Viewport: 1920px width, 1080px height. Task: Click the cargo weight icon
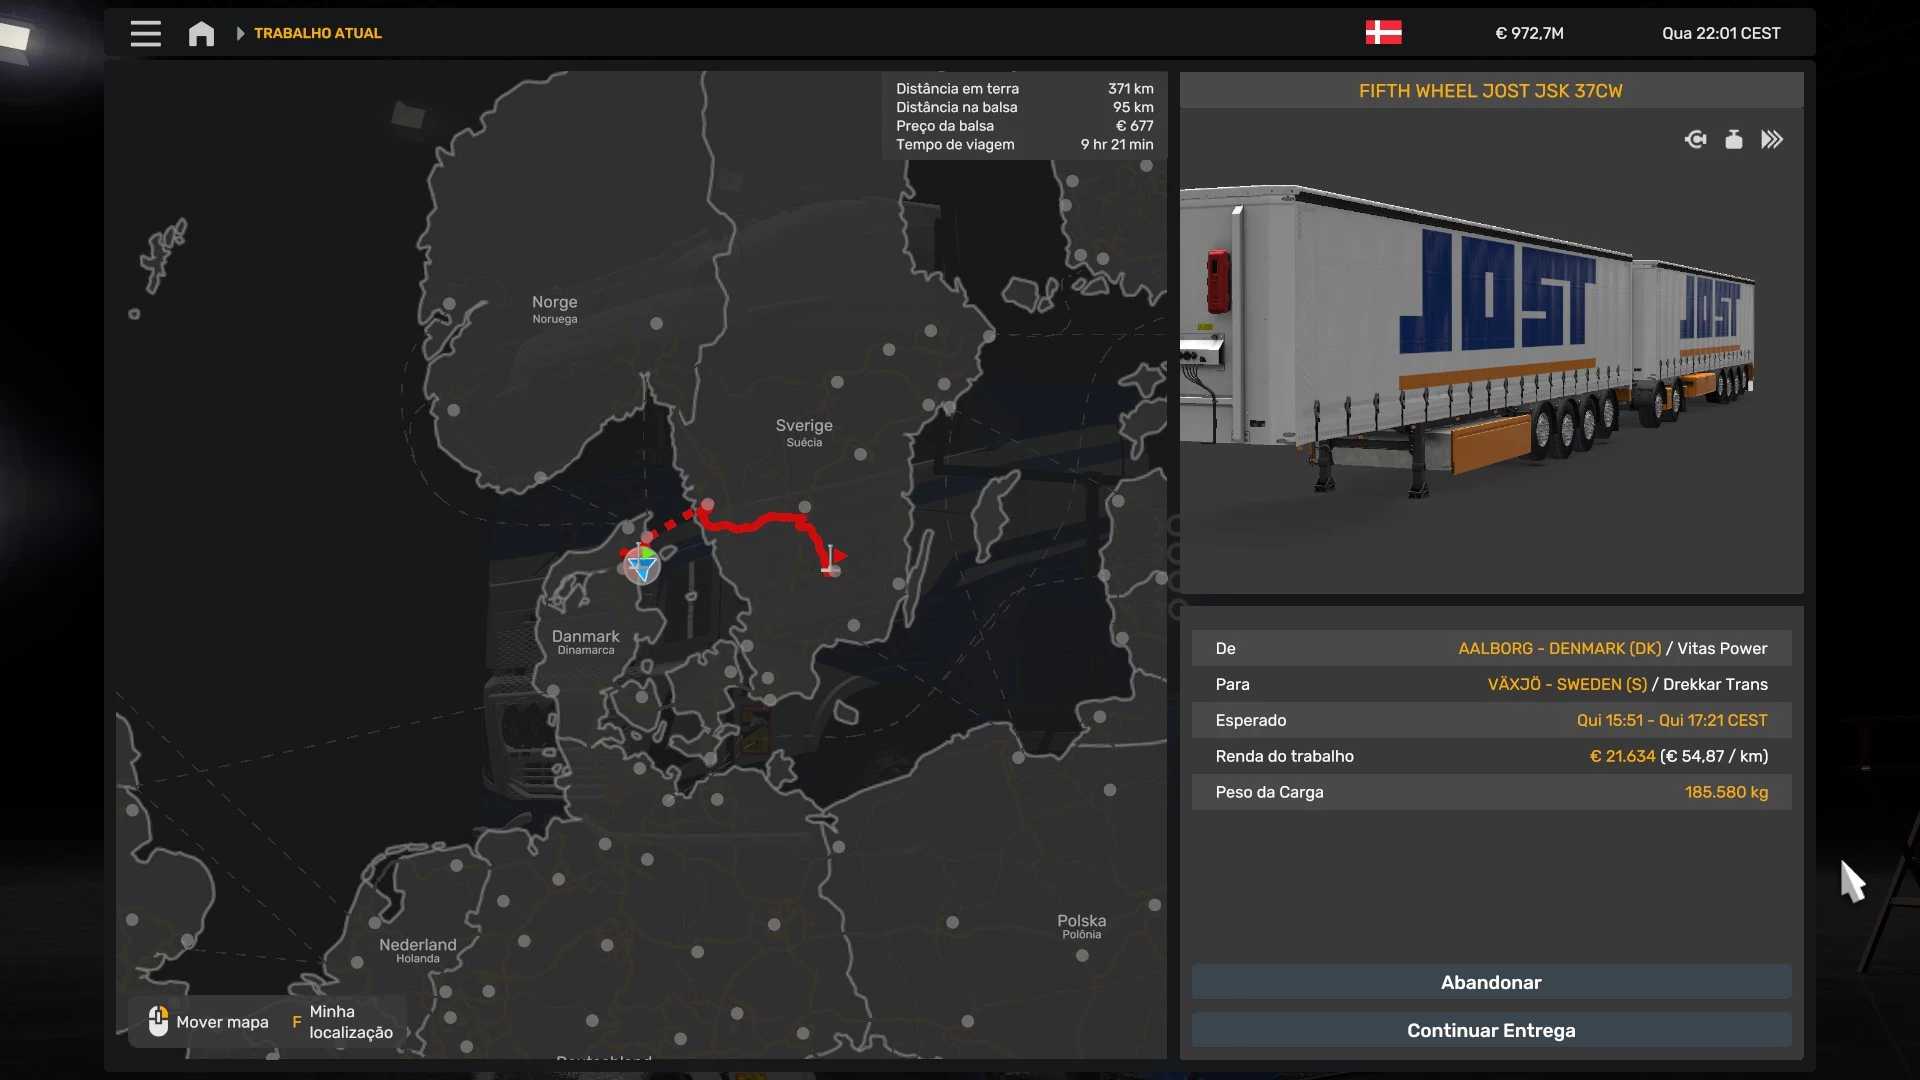click(1734, 140)
